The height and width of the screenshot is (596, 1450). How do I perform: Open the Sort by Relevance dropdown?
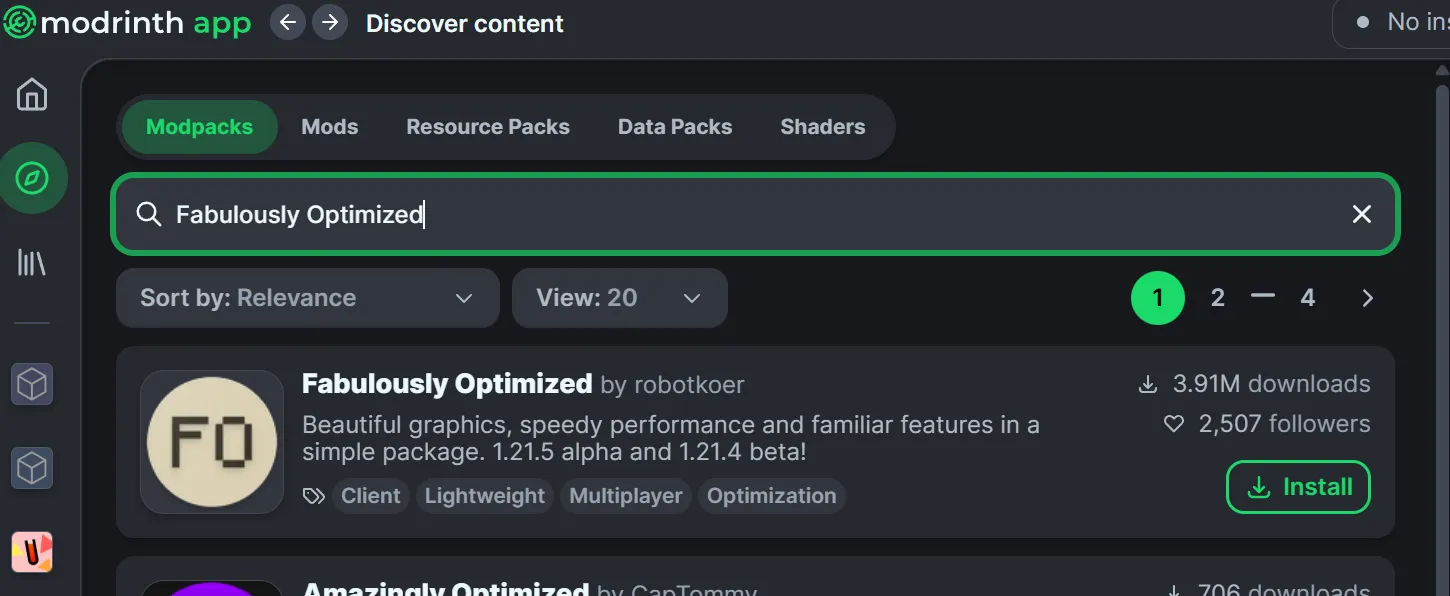(307, 298)
